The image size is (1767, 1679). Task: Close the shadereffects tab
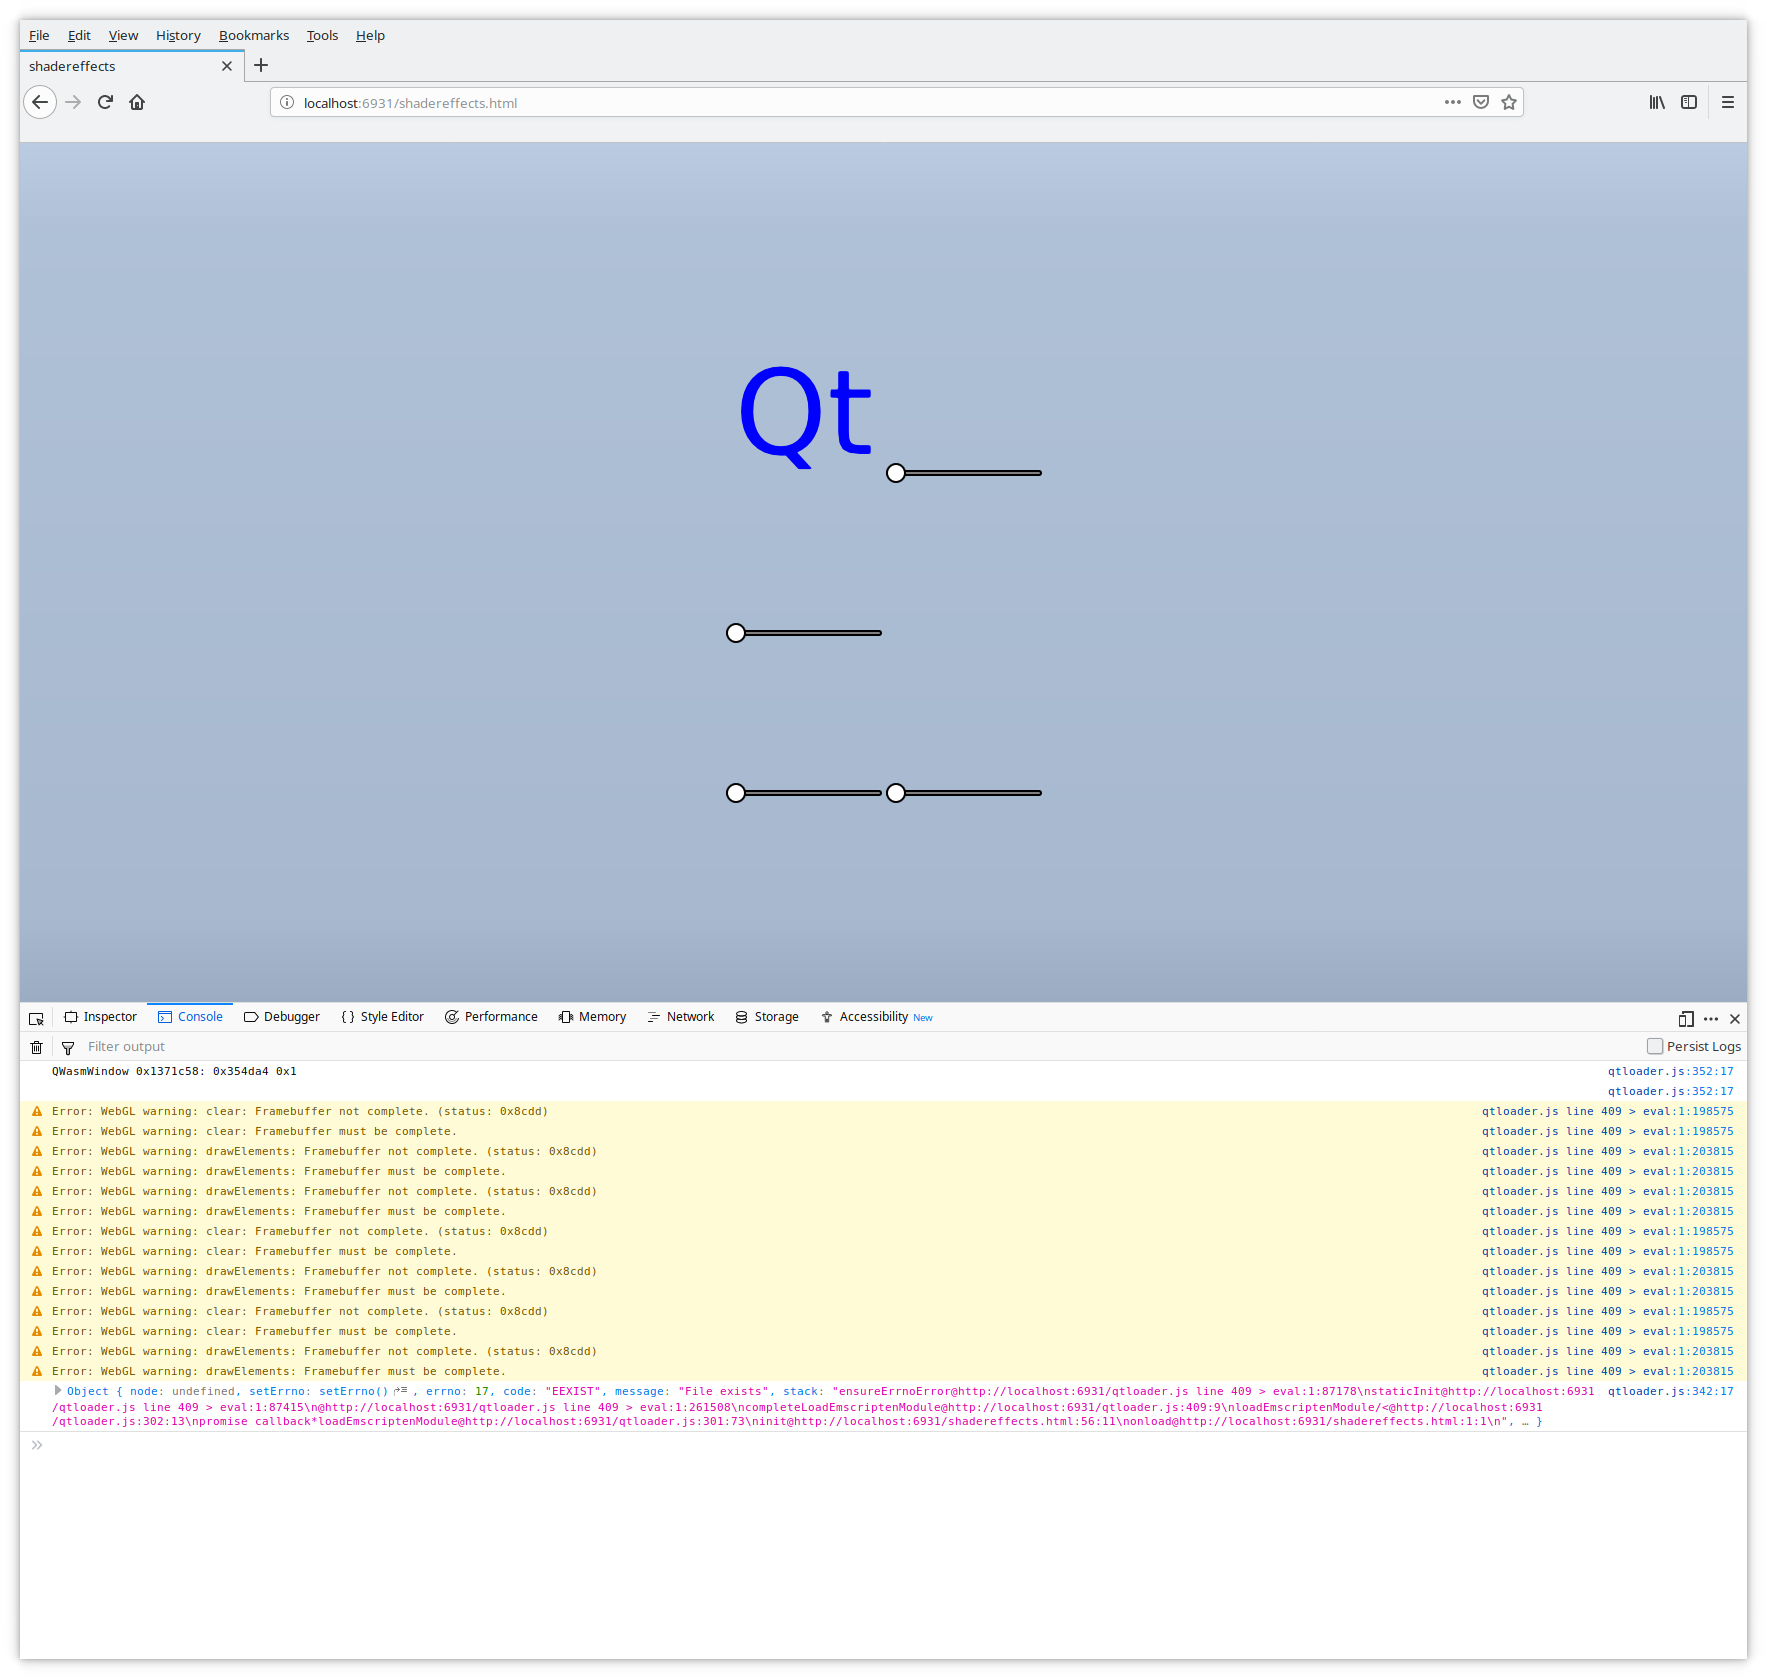click(x=227, y=66)
